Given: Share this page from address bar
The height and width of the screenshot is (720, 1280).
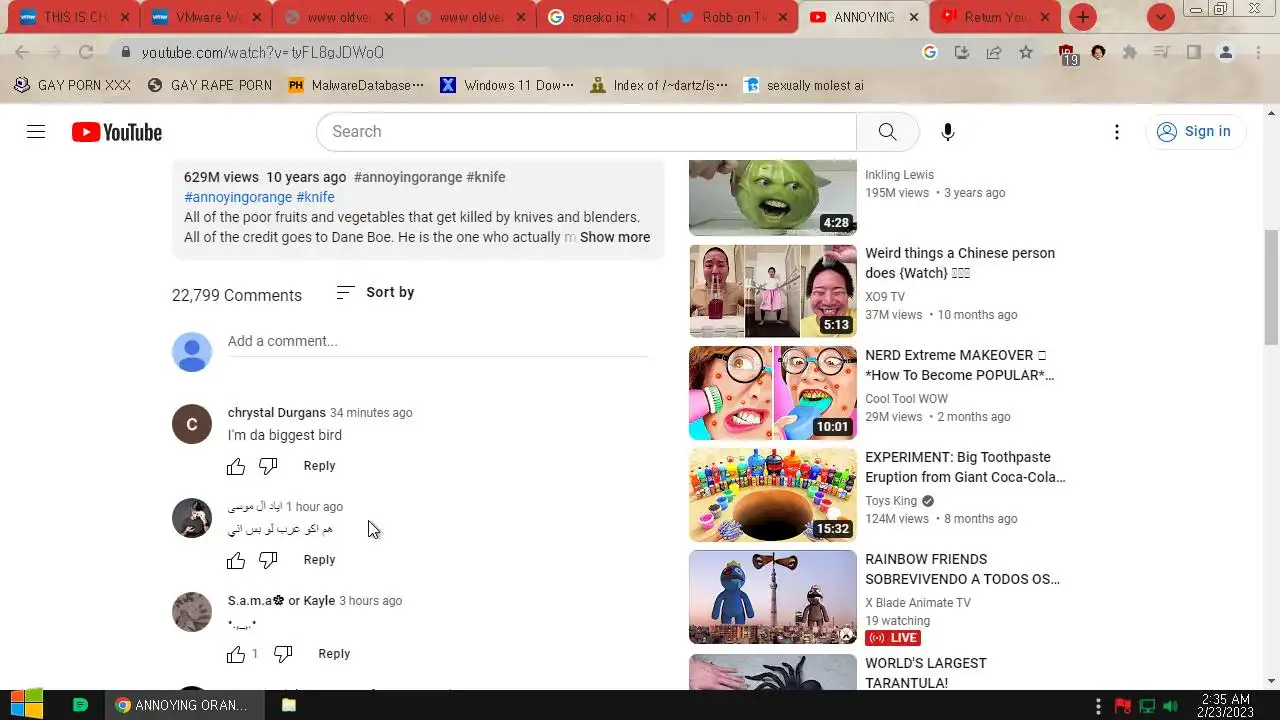Looking at the screenshot, I should point(994,52).
